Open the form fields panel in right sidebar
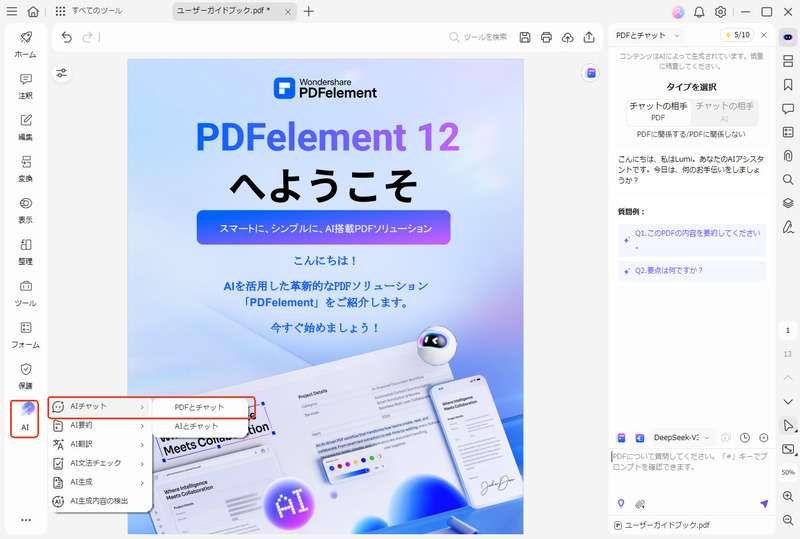This screenshot has width=800, height=539. click(788, 132)
